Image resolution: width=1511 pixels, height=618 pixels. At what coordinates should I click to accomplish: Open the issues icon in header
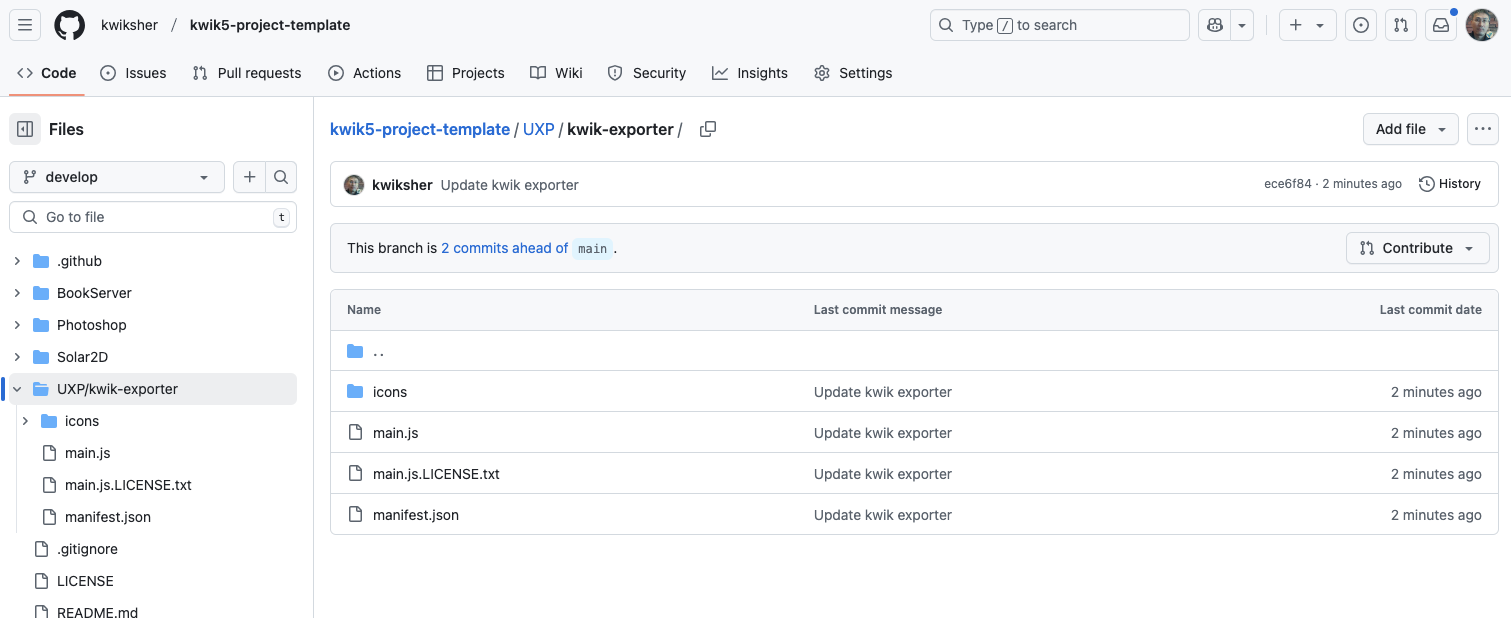1360,25
